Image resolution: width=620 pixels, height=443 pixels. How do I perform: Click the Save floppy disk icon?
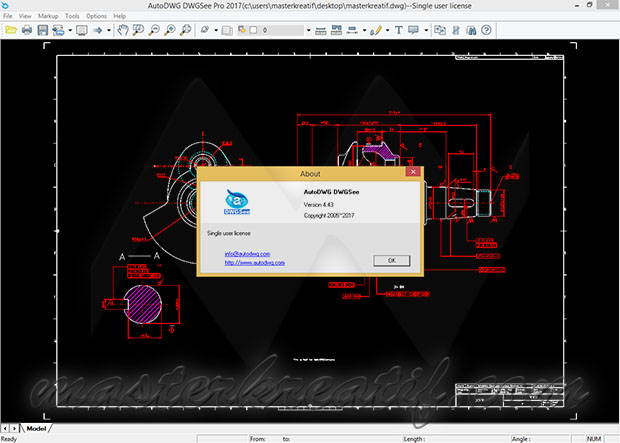[43, 30]
